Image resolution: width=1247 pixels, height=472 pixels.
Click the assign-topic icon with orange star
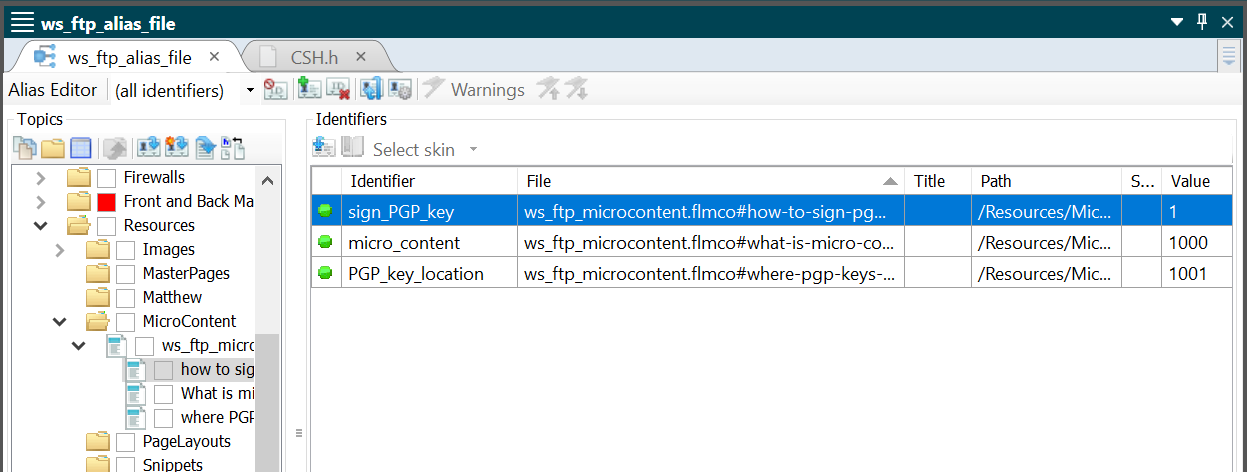[177, 149]
